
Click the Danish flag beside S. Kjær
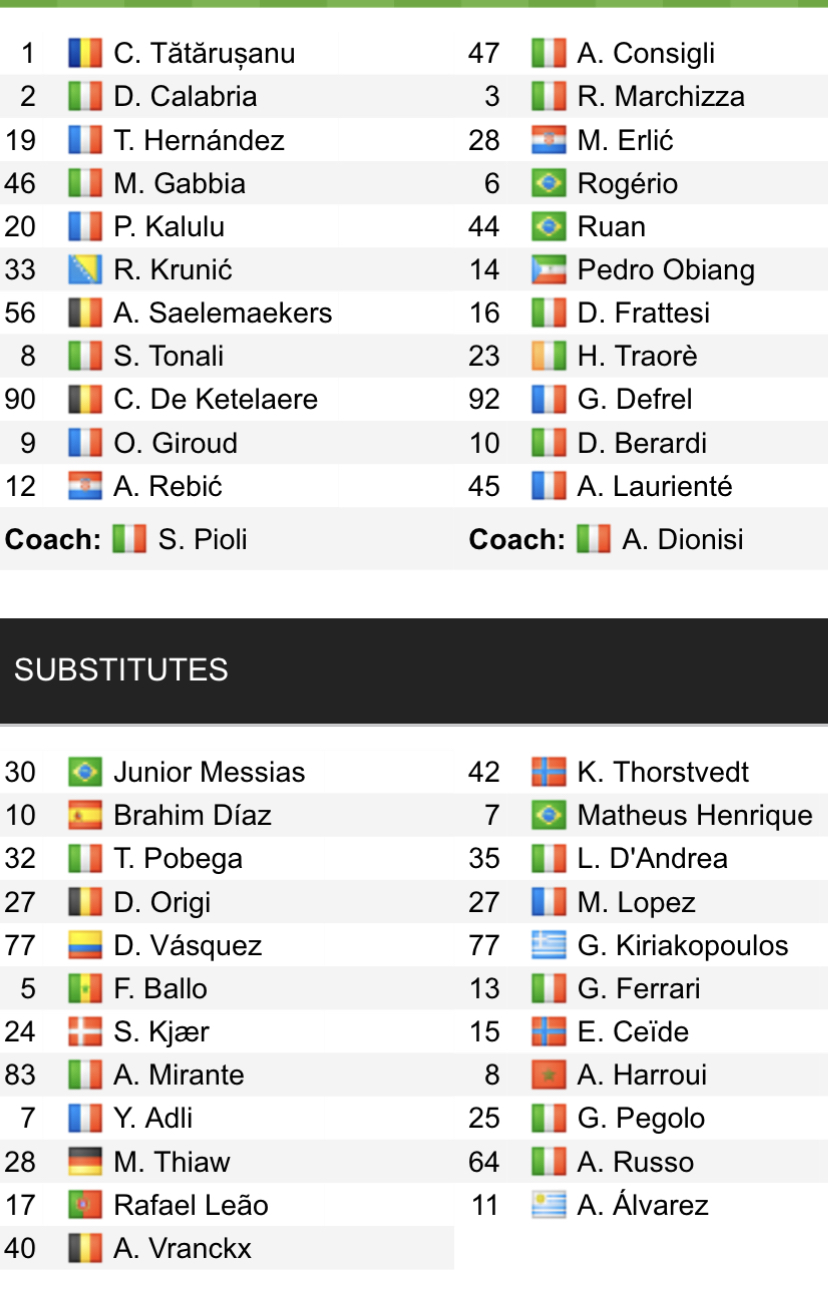coord(85,1031)
